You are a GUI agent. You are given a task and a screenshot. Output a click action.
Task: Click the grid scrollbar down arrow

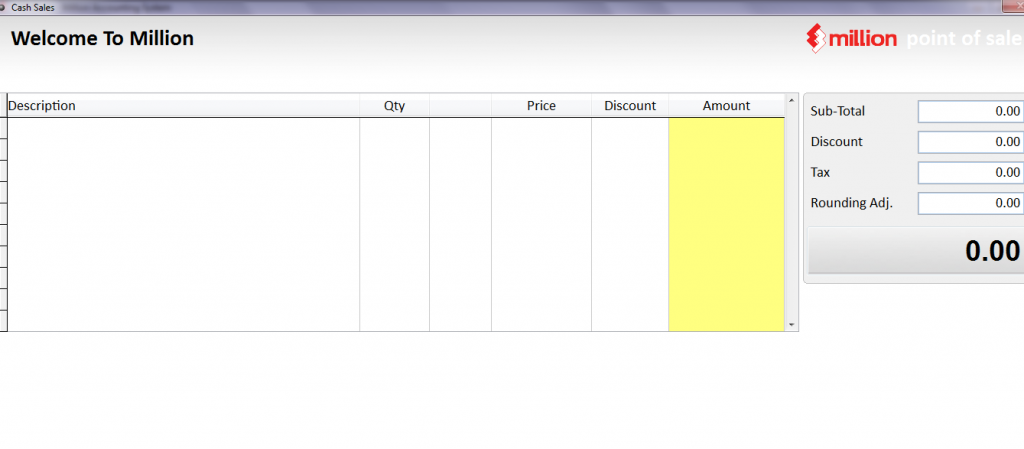click(792, 325)
